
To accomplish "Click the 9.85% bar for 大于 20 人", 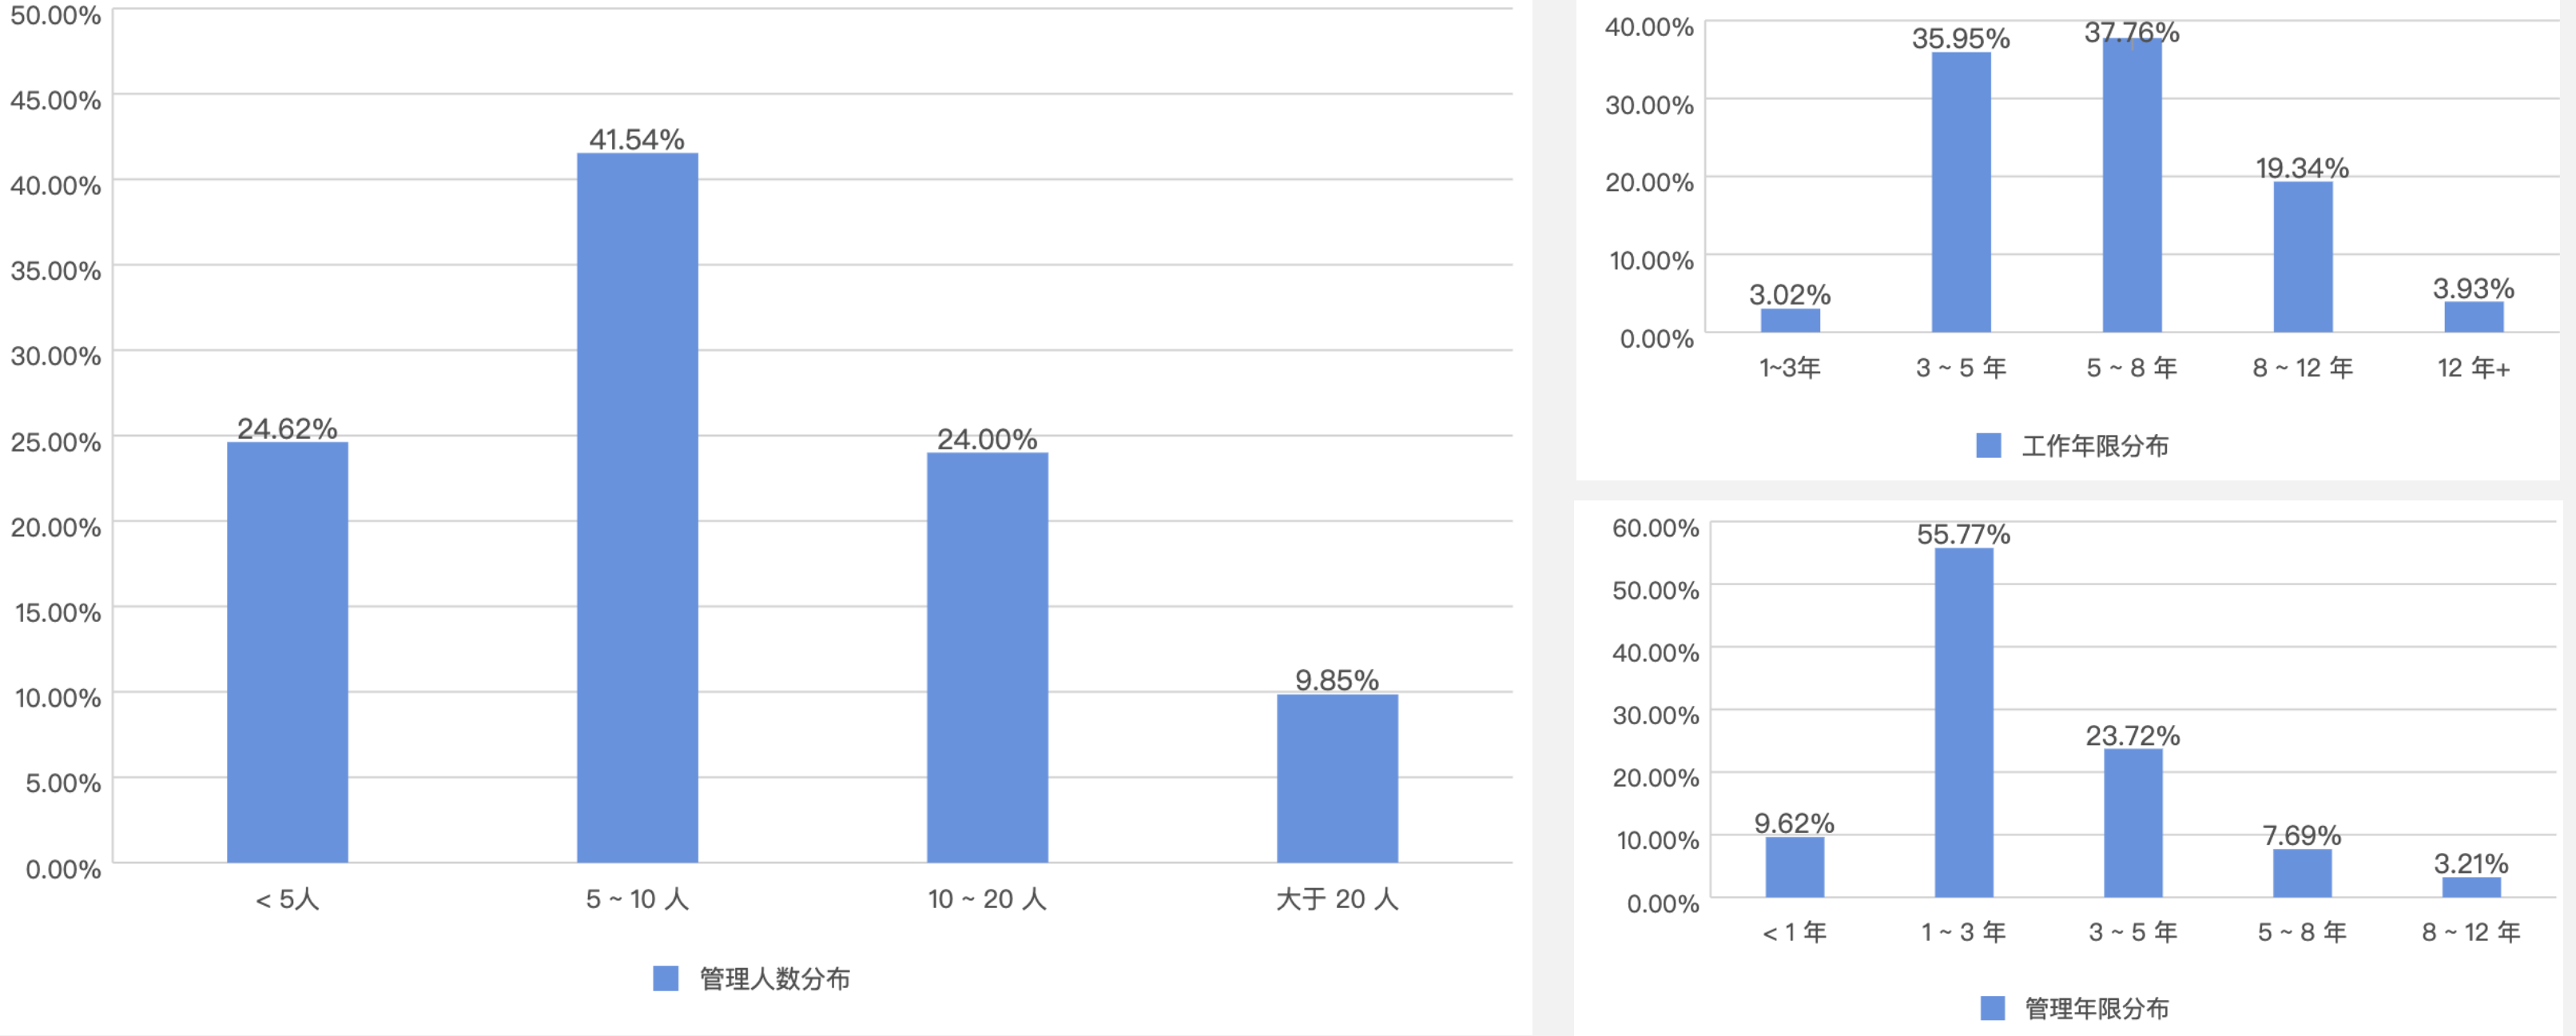I will coord(1337,779).
